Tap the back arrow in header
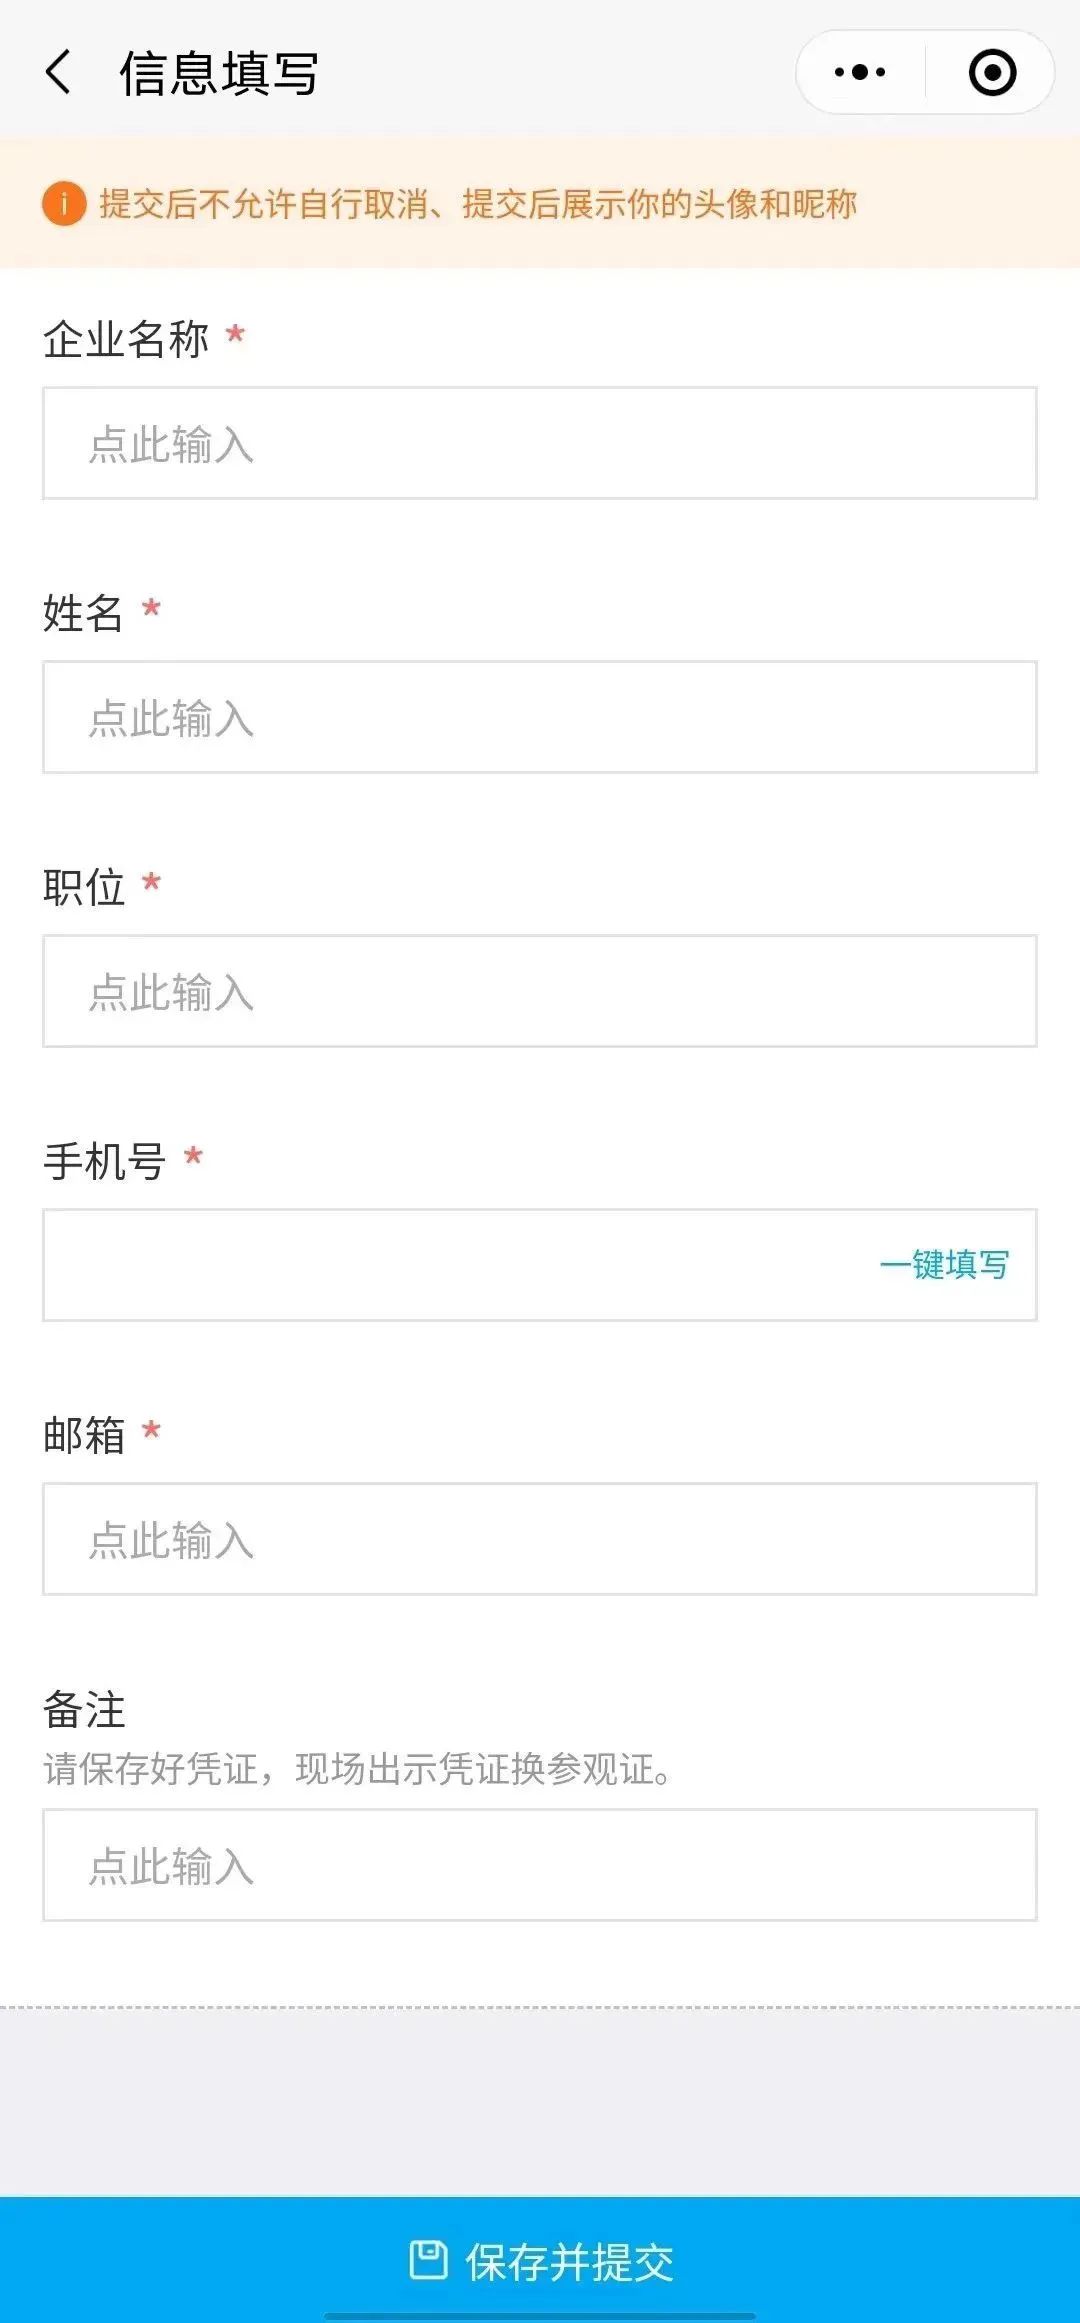Screen dimensions: 1080x2323 pos(59,73)
